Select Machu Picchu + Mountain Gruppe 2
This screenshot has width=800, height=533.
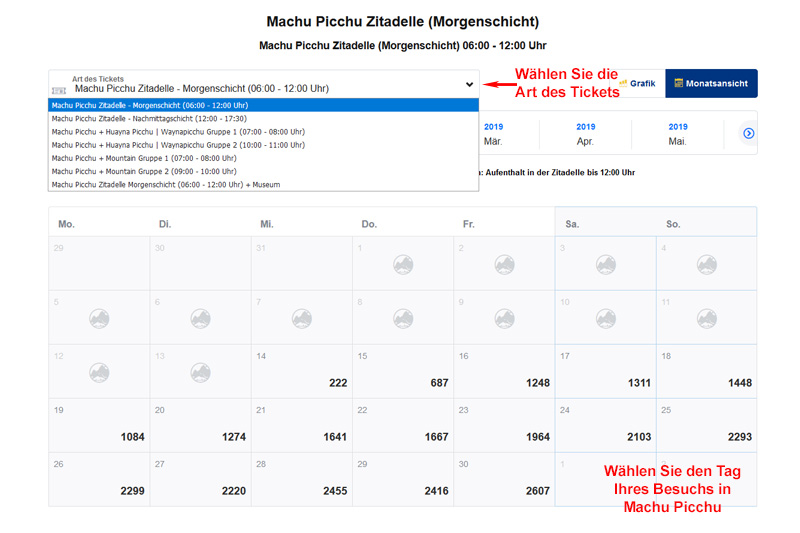[x=263, y=171]
